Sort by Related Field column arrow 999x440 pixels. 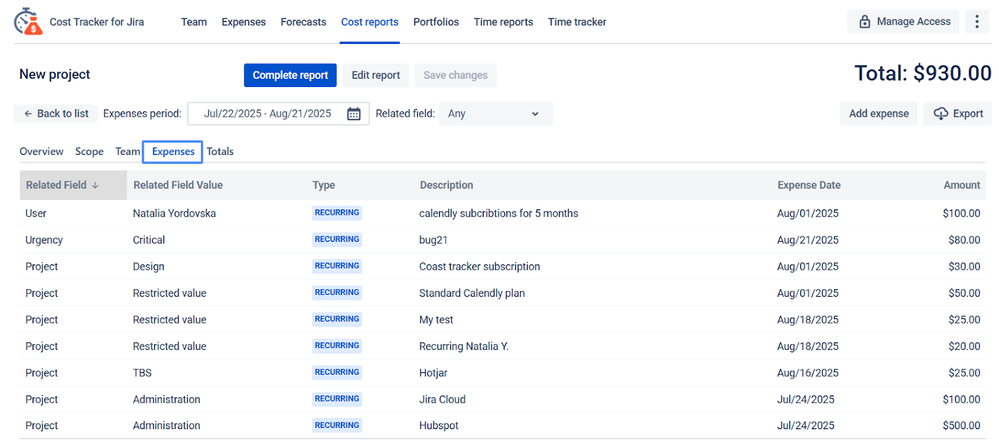[x=96, y=185]
